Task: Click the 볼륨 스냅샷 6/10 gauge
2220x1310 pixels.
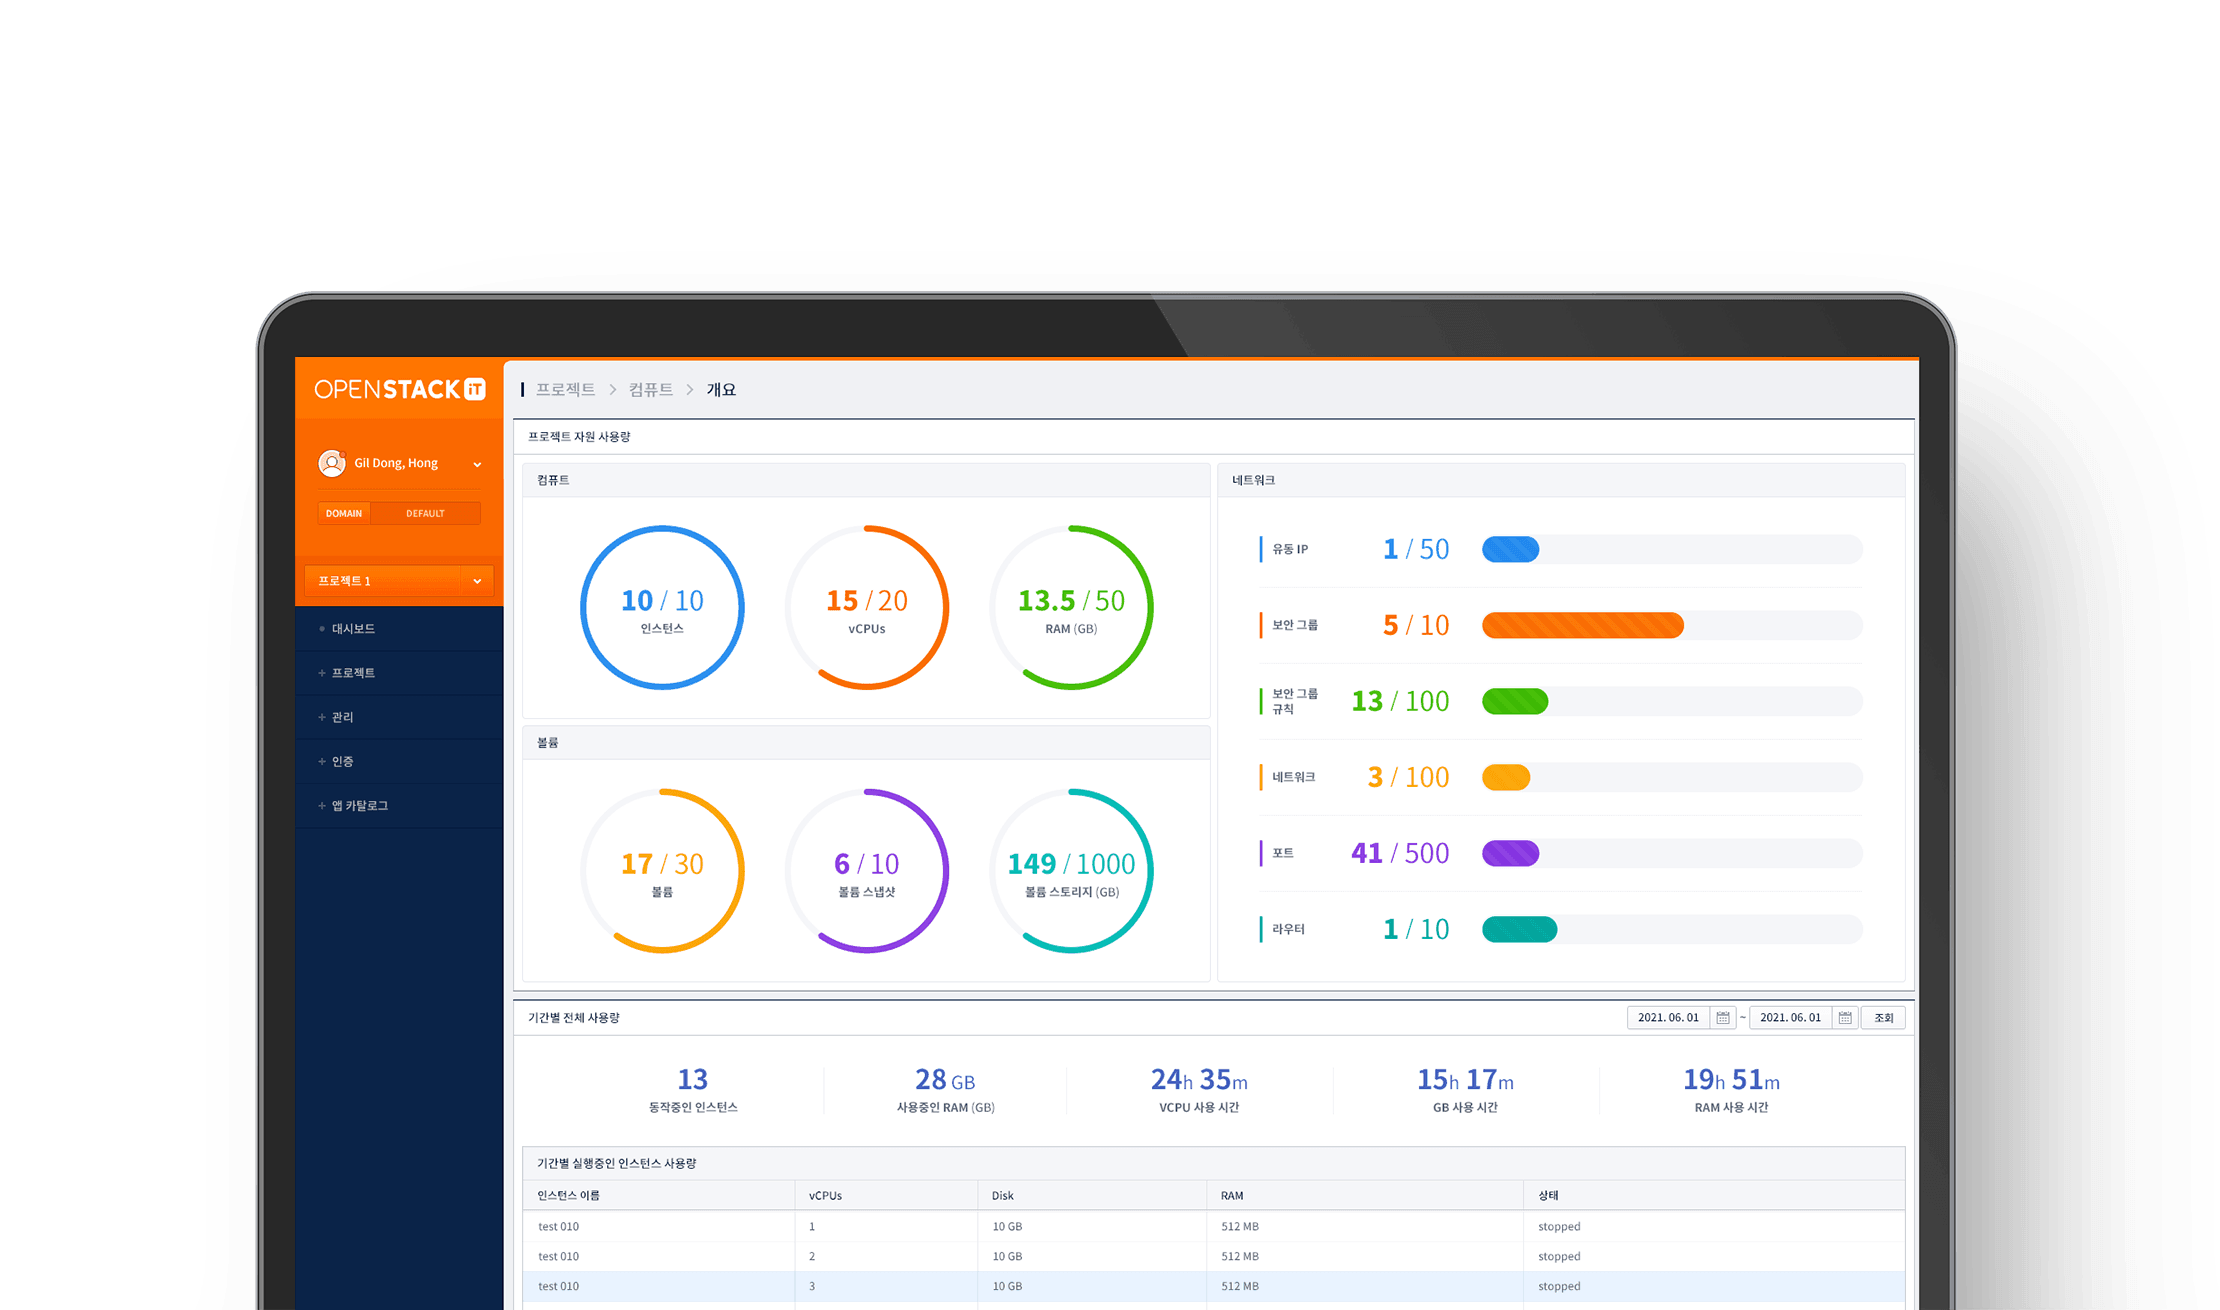Action: click(x=866, y=870)
